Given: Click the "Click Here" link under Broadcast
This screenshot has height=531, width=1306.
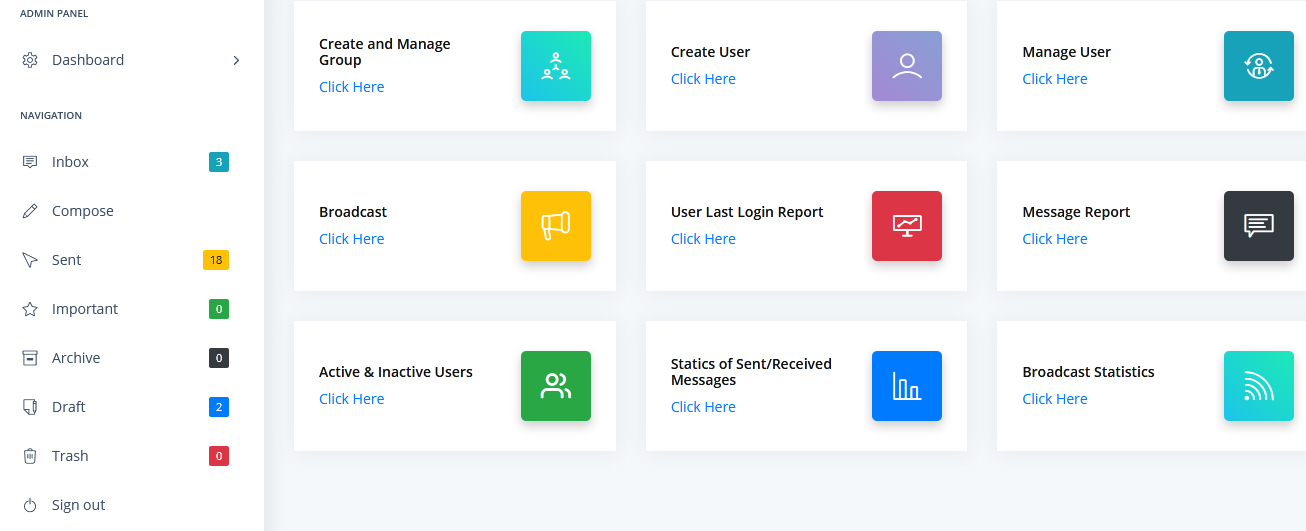Looking at the screenshot, I should [351, 239].
